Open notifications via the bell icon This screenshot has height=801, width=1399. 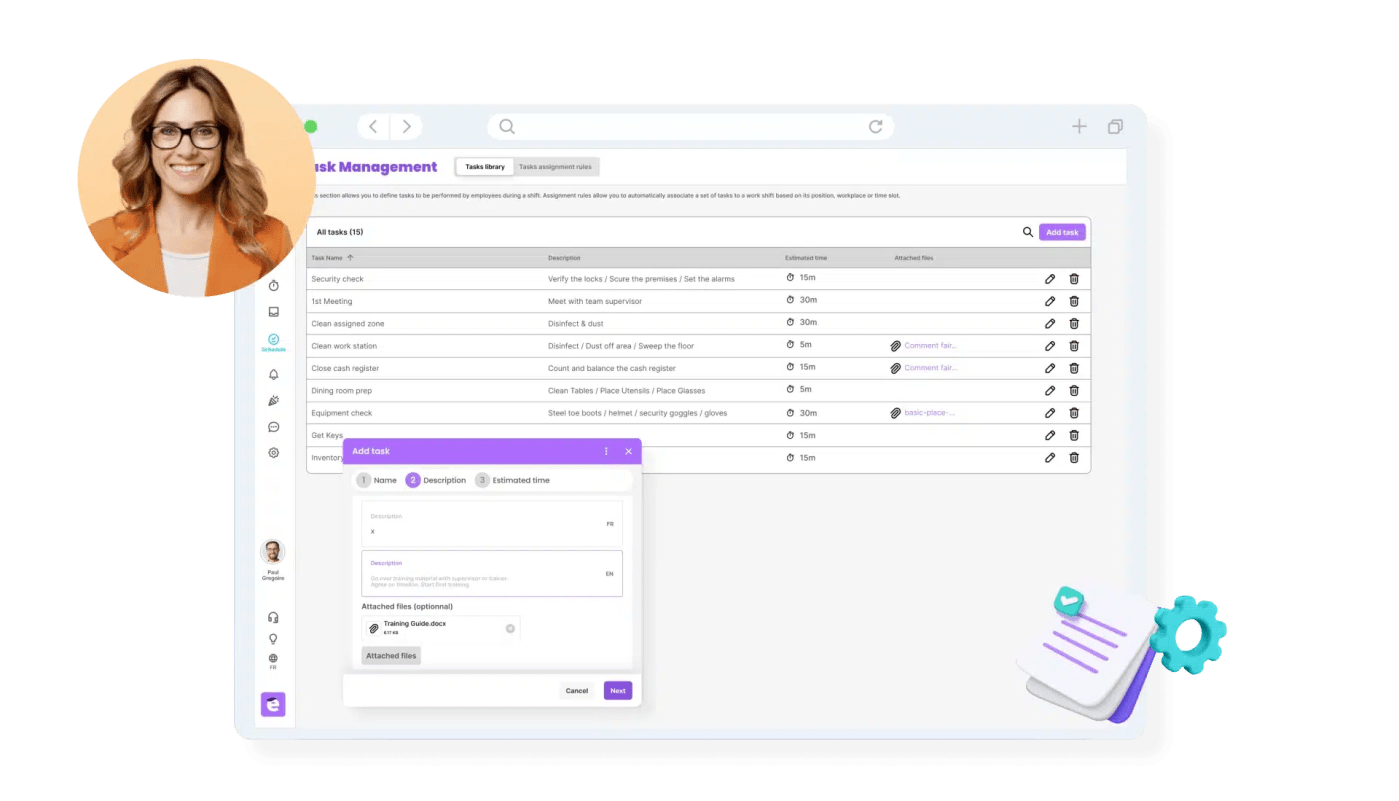tap(272, 373)
